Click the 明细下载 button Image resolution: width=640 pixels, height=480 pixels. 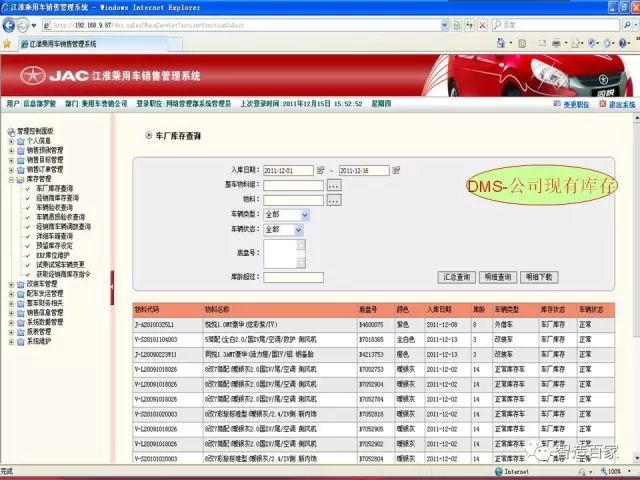click(x=539, y=277)
